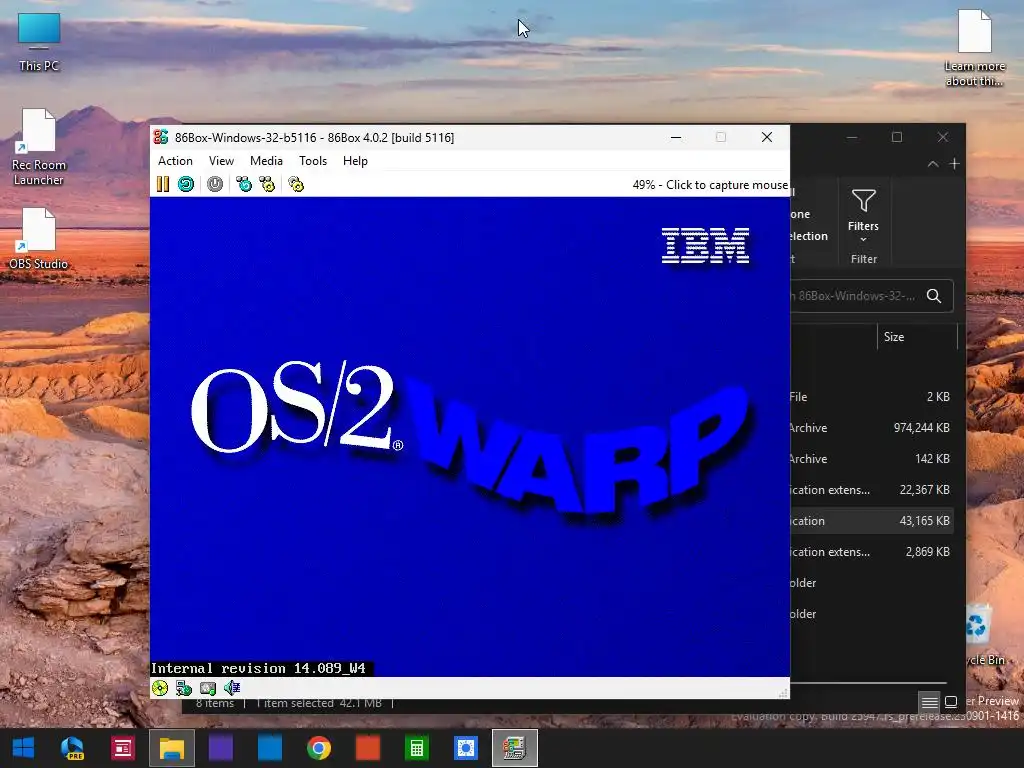This screenshot has height=768, width=1024.
Task: Open the View menu
Action: [x=221, y=161]
